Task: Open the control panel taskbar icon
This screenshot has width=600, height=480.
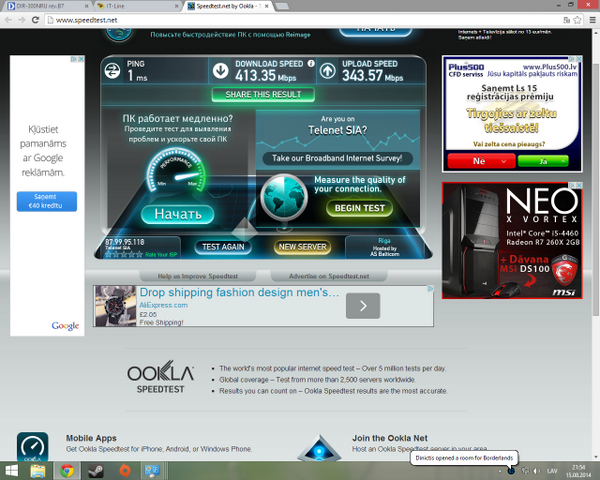Action: 152,471
